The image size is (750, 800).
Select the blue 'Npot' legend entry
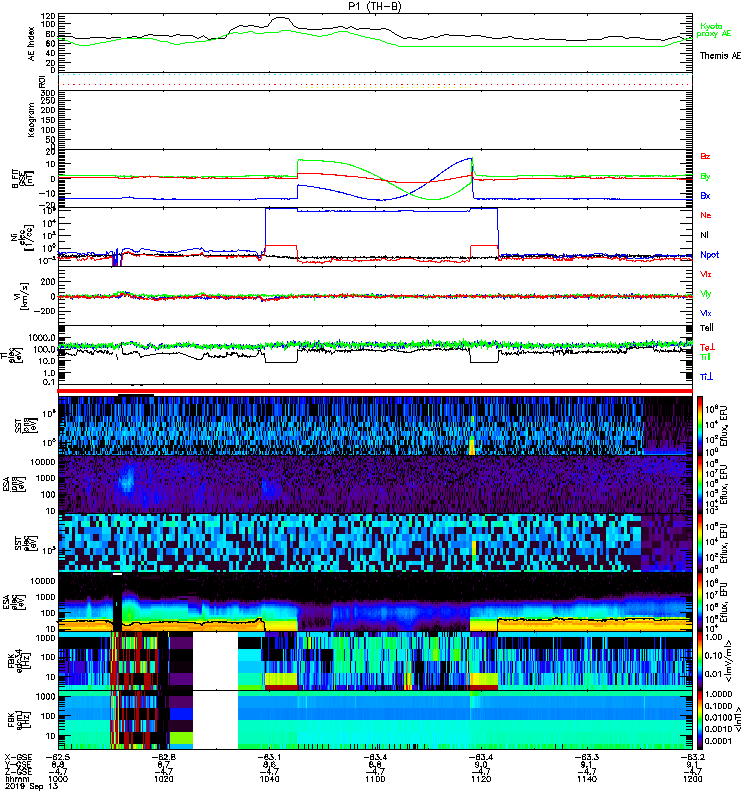pyautogui.click(x=709, y=255)
